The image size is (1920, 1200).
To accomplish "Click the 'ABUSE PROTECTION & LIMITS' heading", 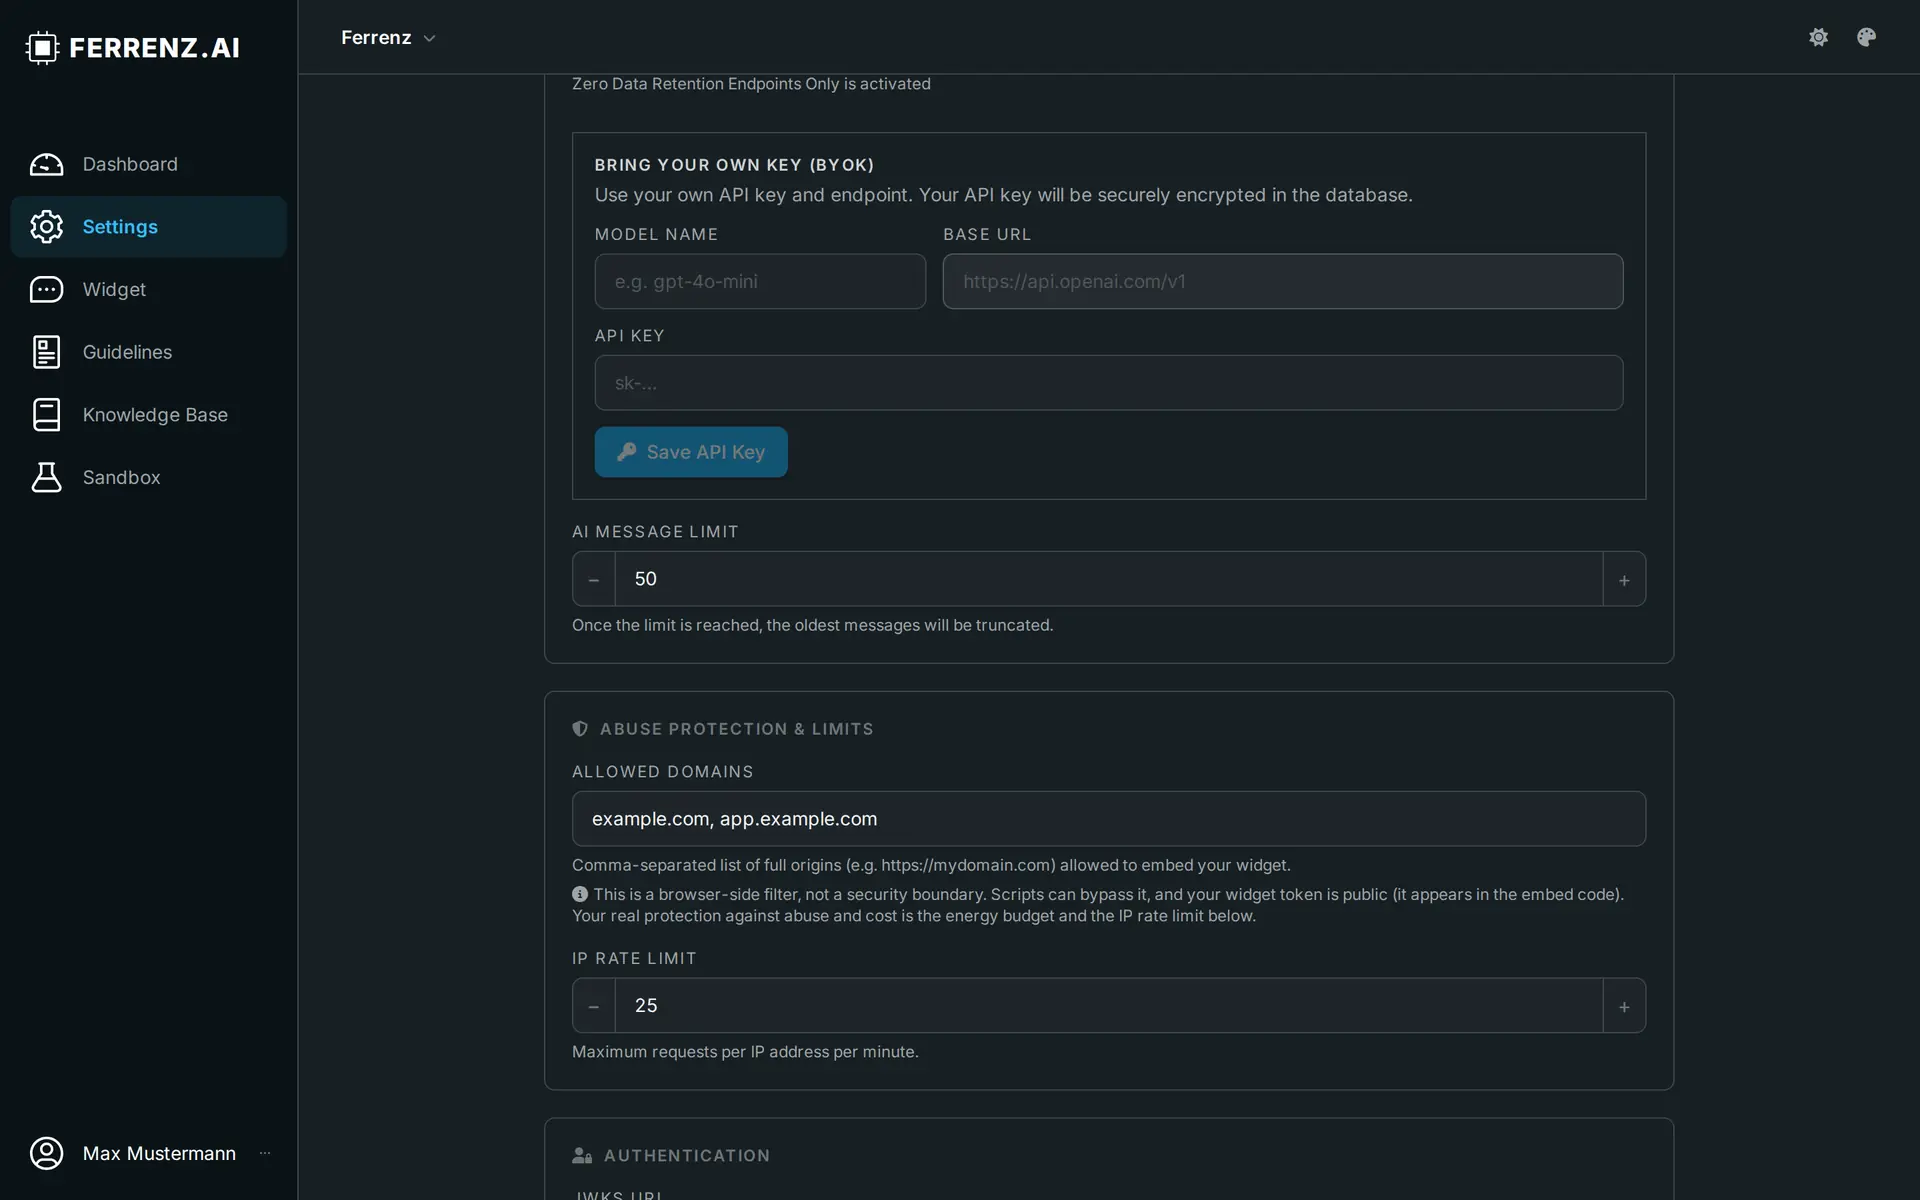I will click(x=737, y=729).
